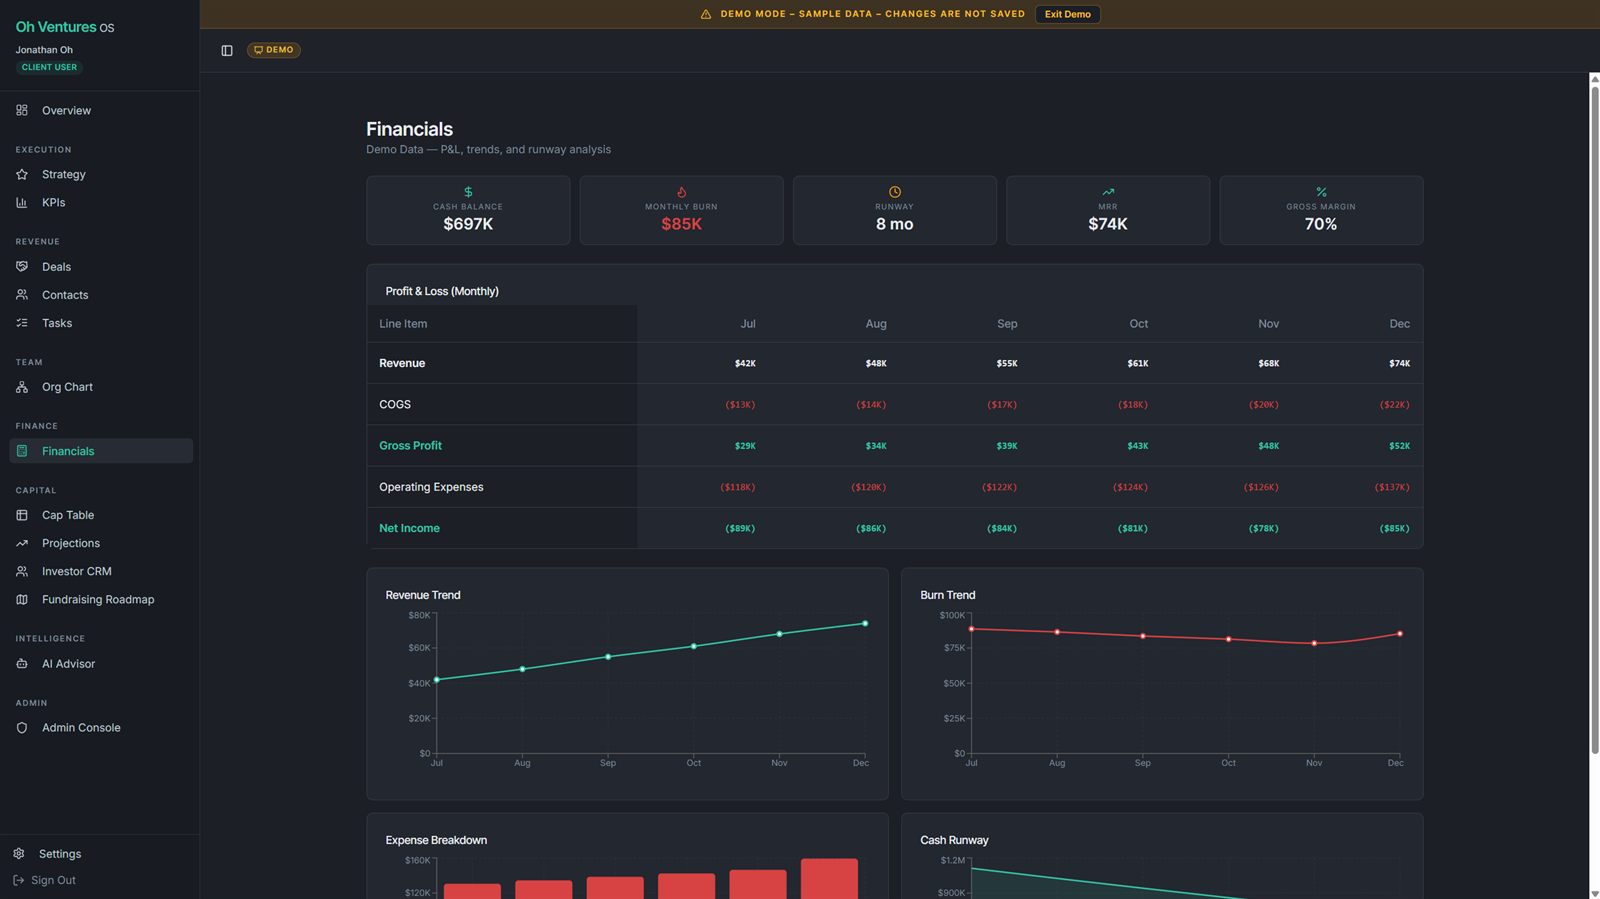The image size is (1600, 899).
Task: Click the $74K Revenue cell for Dec
Action: tap(1399, 363)
